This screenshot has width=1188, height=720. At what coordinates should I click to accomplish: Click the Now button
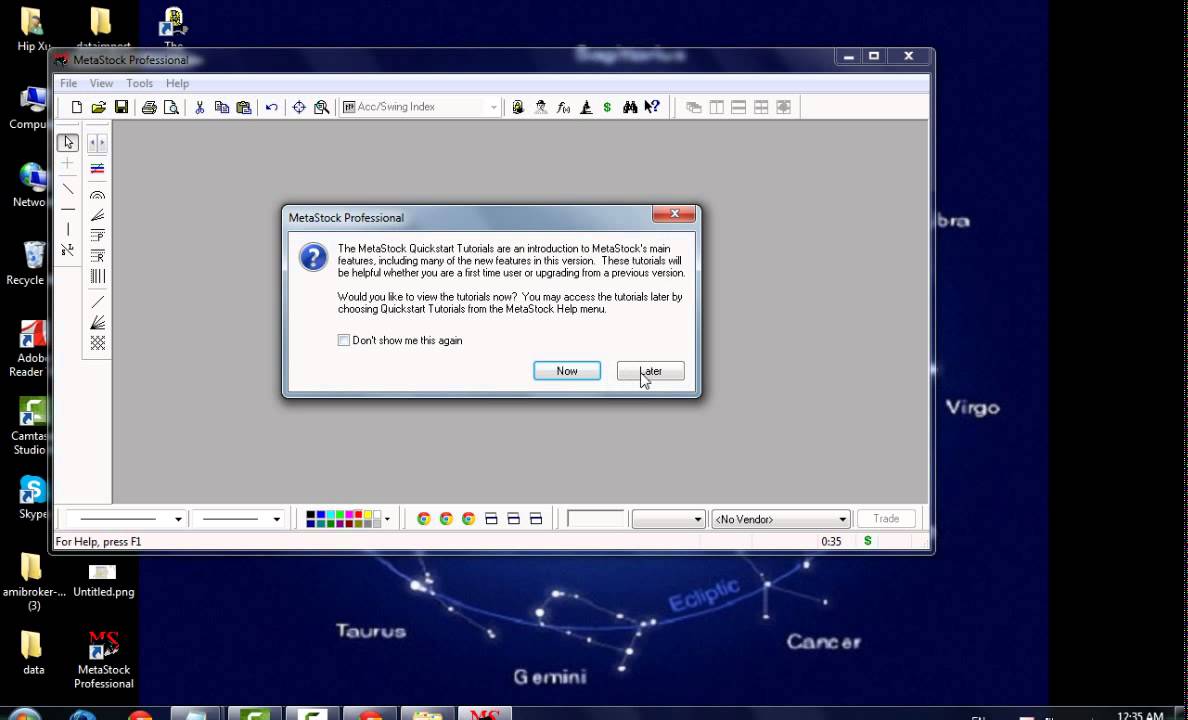coord(567,371)
